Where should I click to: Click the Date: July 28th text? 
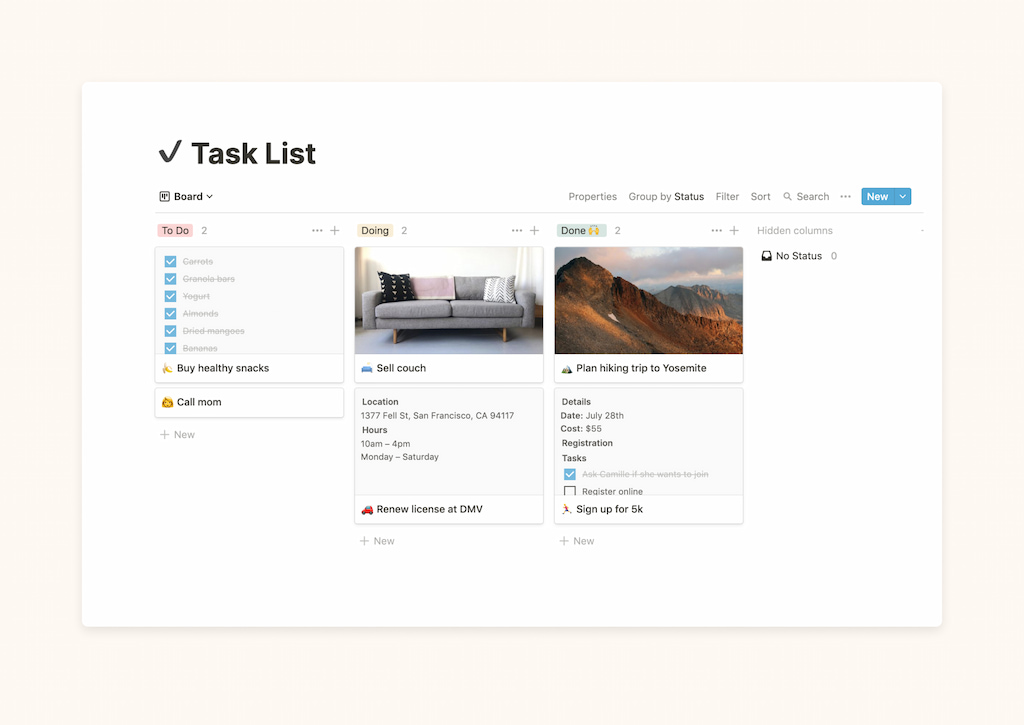592,415
